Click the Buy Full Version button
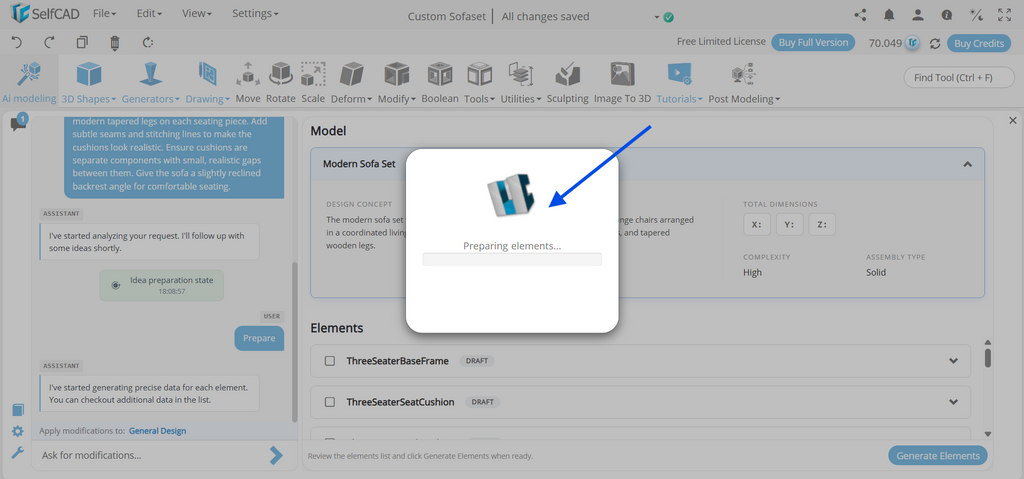Viewport: 1024px width, 479px height. (813, 42)
